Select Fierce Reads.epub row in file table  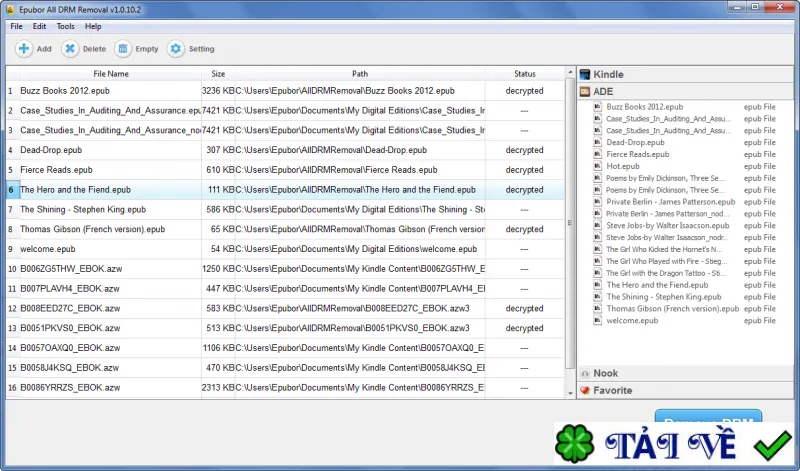pyautogui.click(x=285, y=170)
